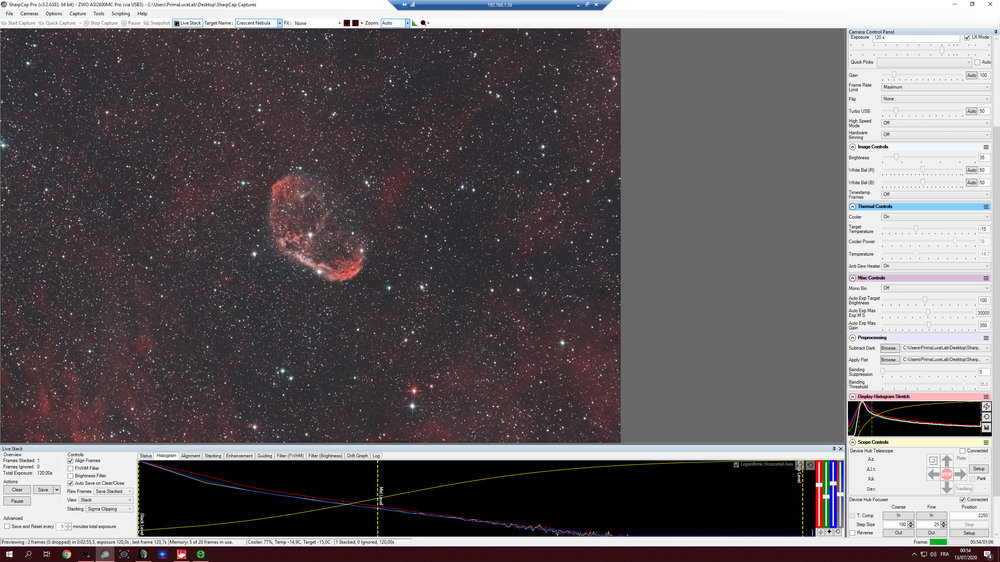Enable the focuser Reverse checkbox
Viewport: 1000px width, 562px height.
click(x=853, y=533)
